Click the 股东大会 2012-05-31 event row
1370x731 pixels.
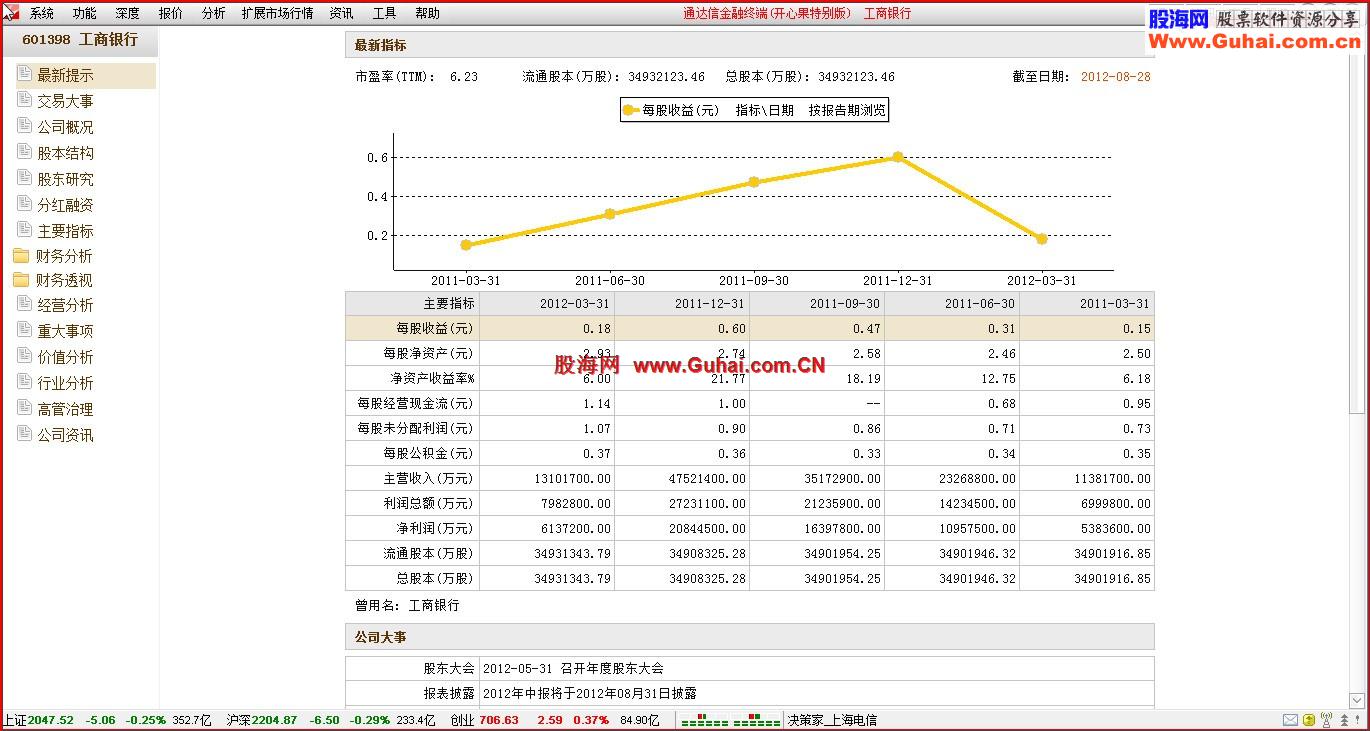click(750, 668)
